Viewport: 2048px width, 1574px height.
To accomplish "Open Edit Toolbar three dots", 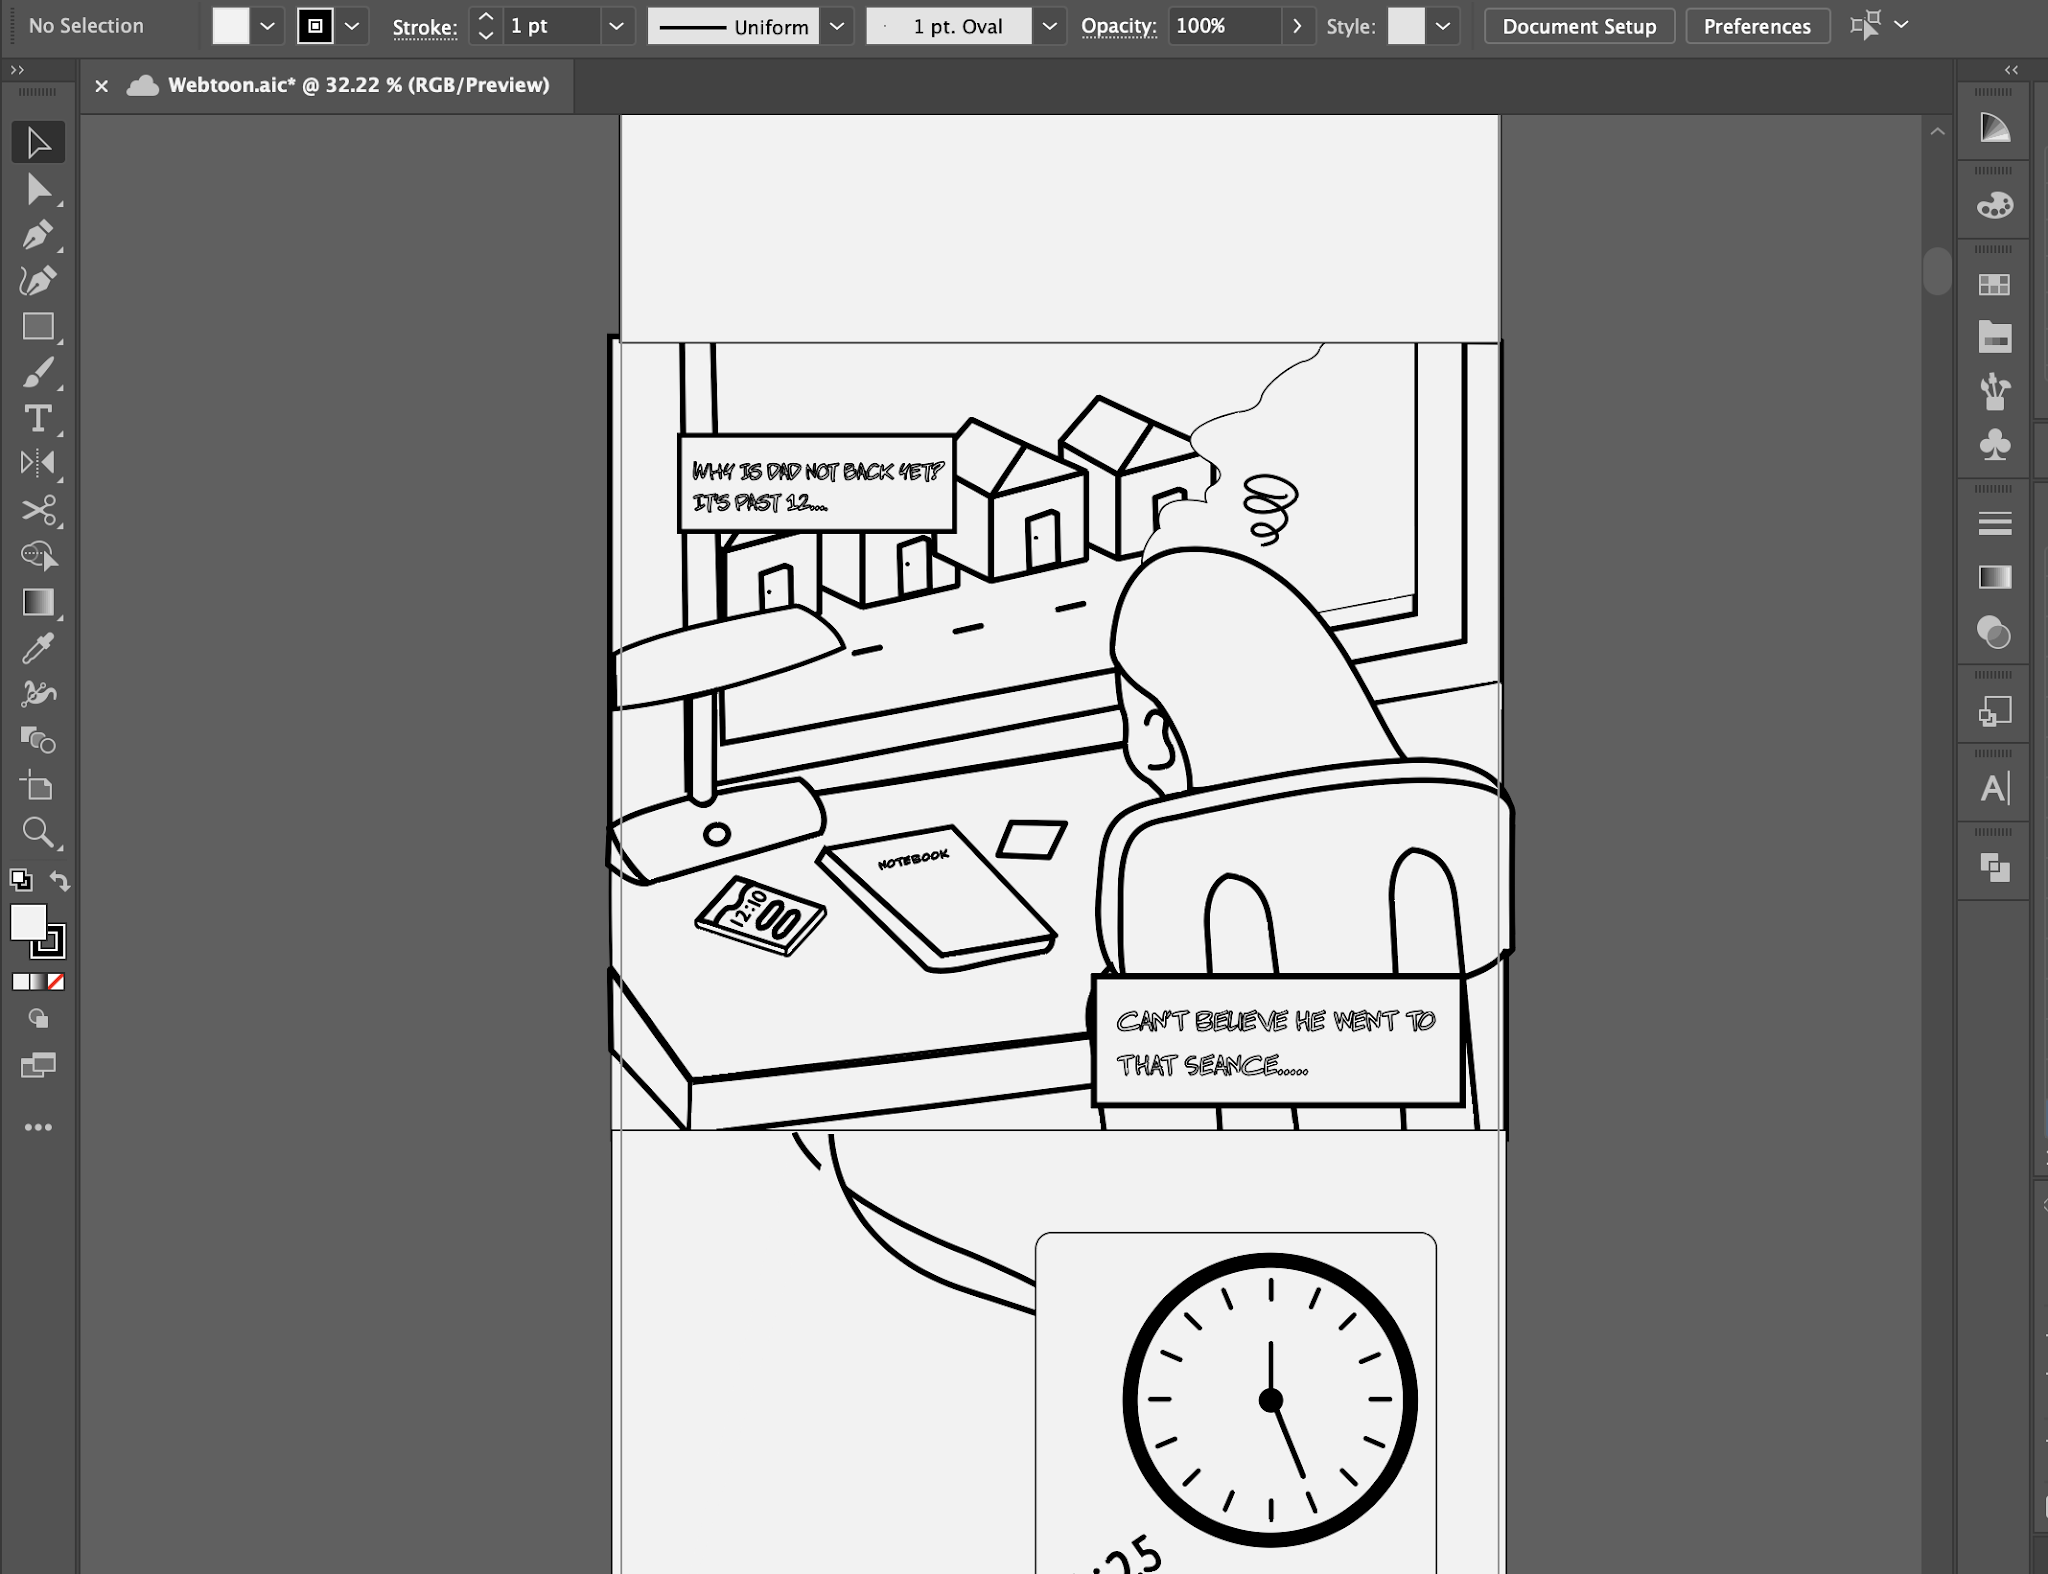I will (x=38, y=1127).
